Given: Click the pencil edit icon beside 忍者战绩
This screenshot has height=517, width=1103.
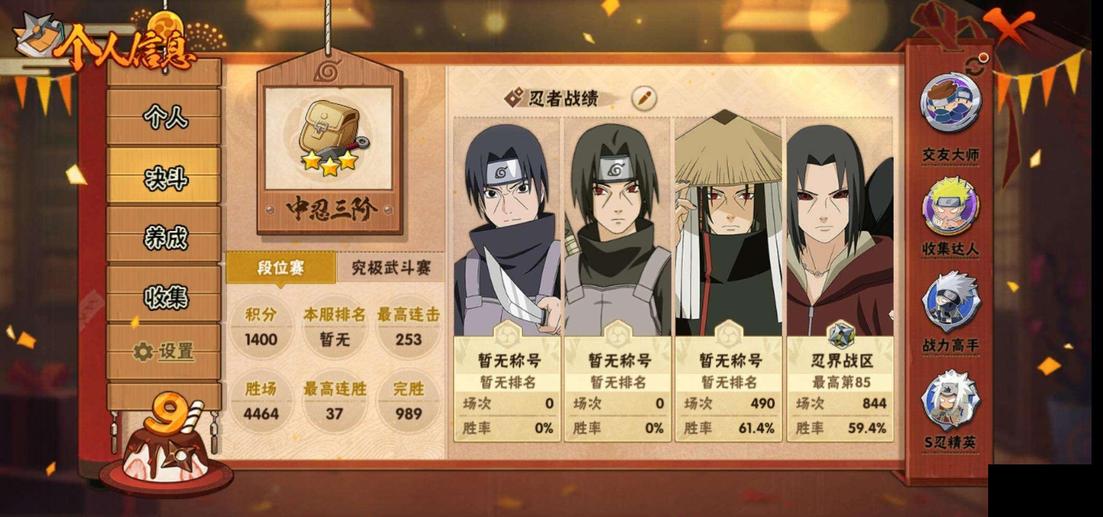Looking at the screenshot, I should 643,98.
